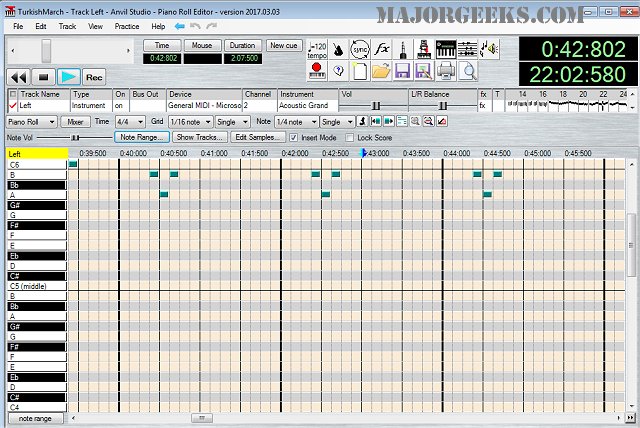Toggle the track list header checkbox
The width and height of the screenshot is (640, 428).
click(x=13, y=94)
